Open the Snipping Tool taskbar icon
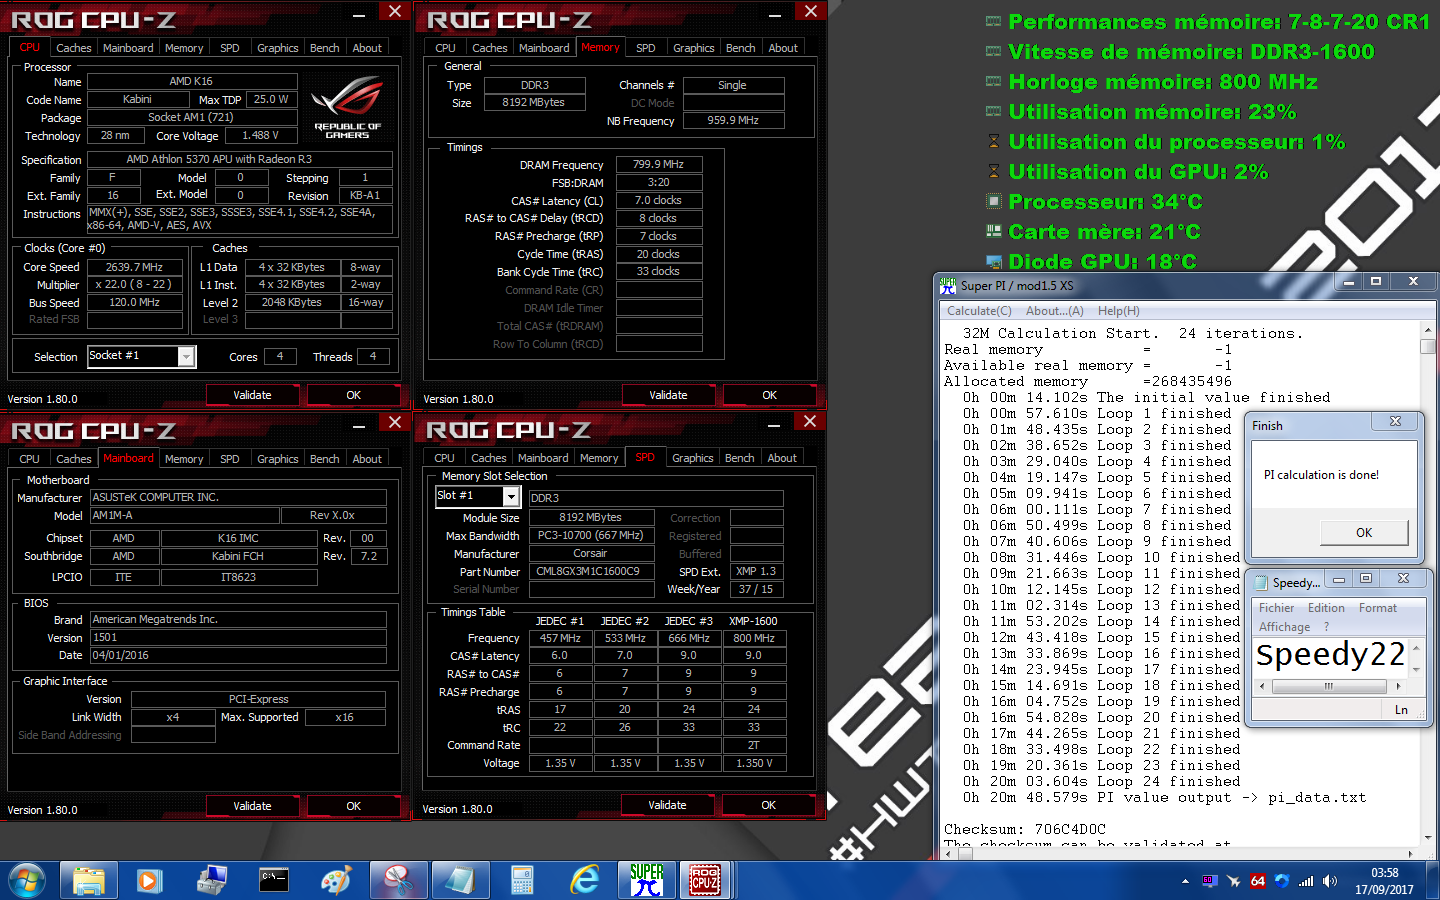This screenshot has height=900, width=1440. click(398, 880)
